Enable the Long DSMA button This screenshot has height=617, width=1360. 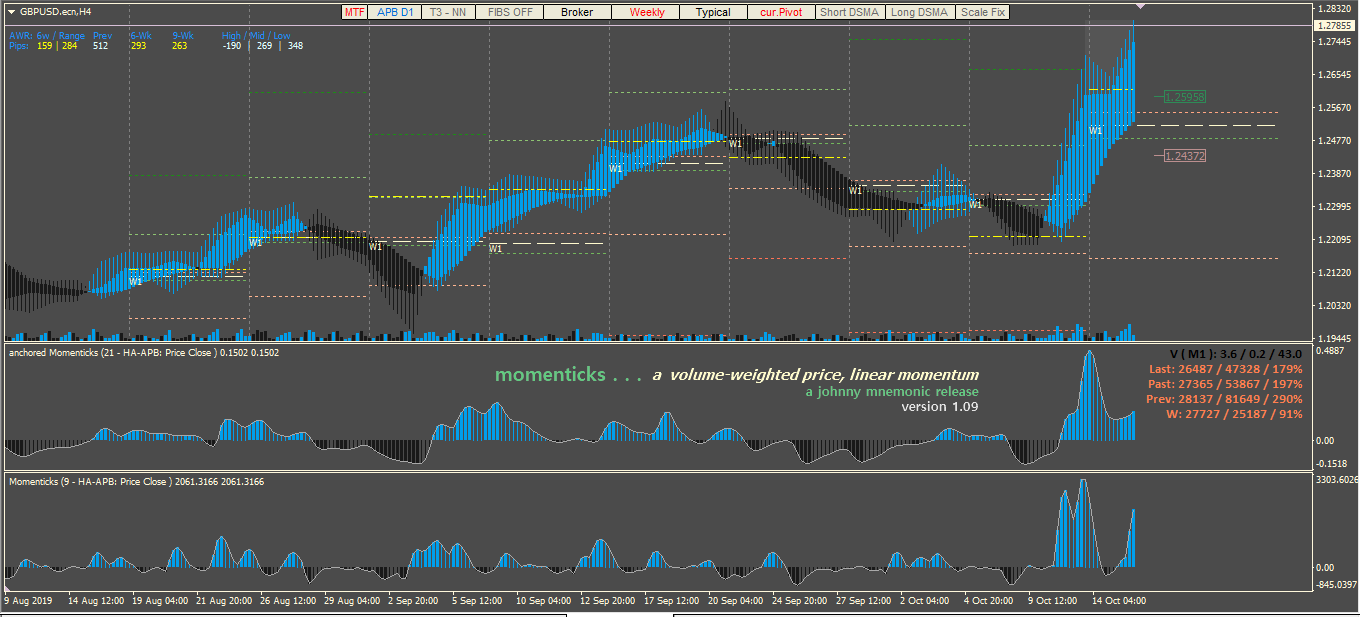920,13
